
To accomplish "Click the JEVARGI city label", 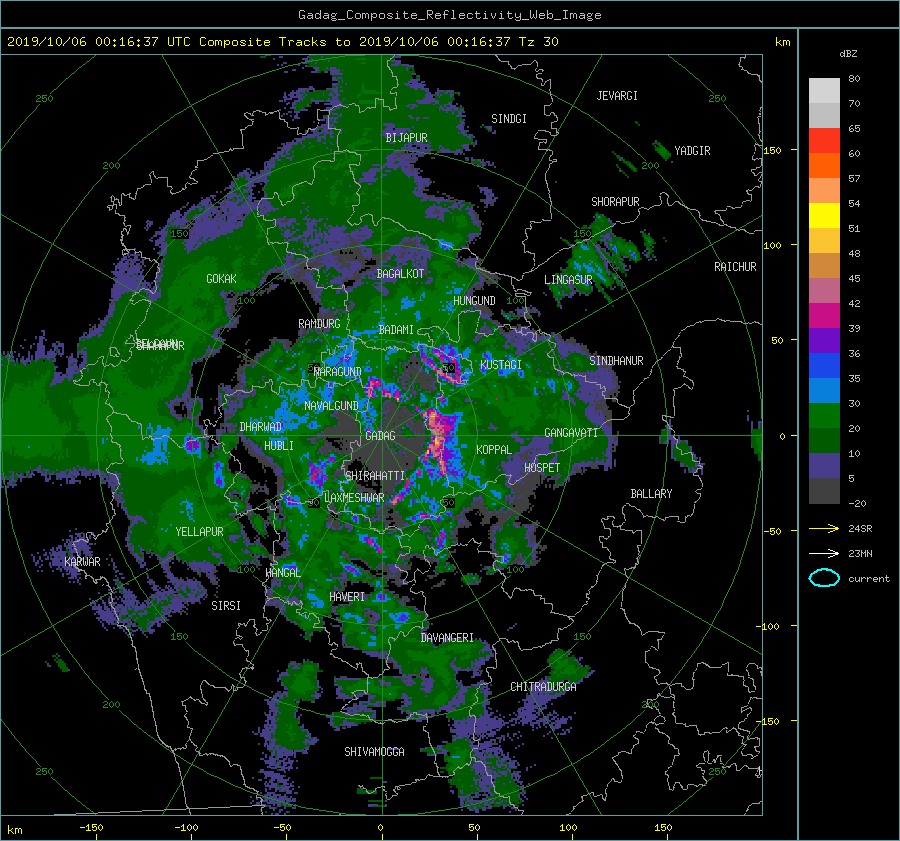I will (x=617, y=96).
